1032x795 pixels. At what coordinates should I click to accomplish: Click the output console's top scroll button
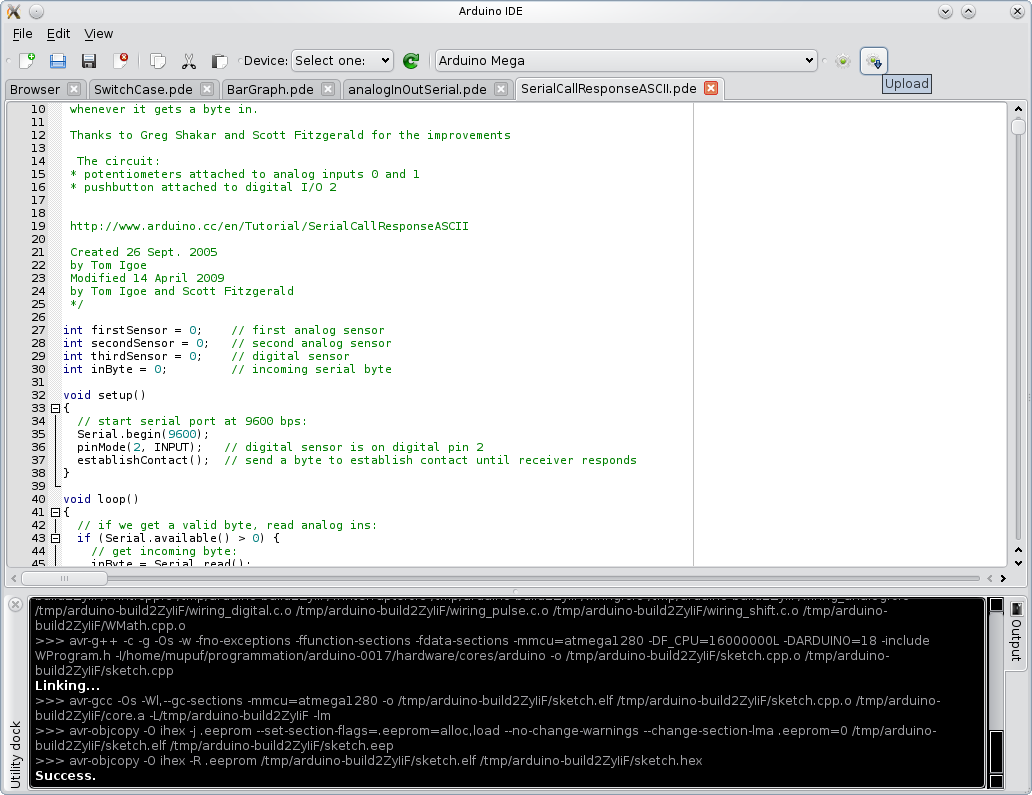996,604
